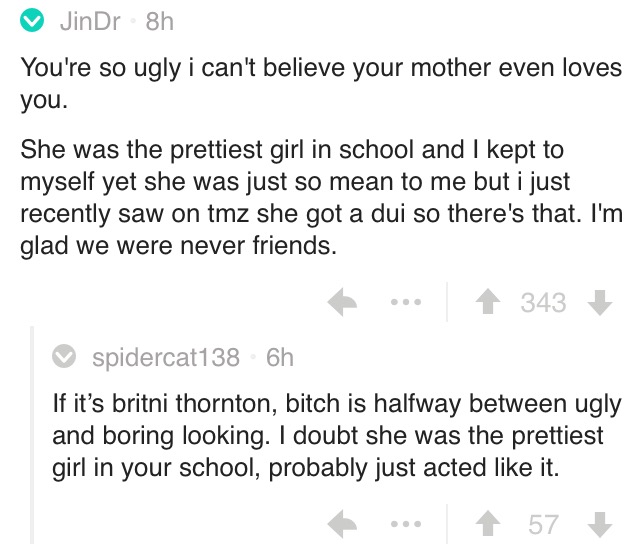
Task: Upvote JinDr's comment
Action: [x=488, y=302]
